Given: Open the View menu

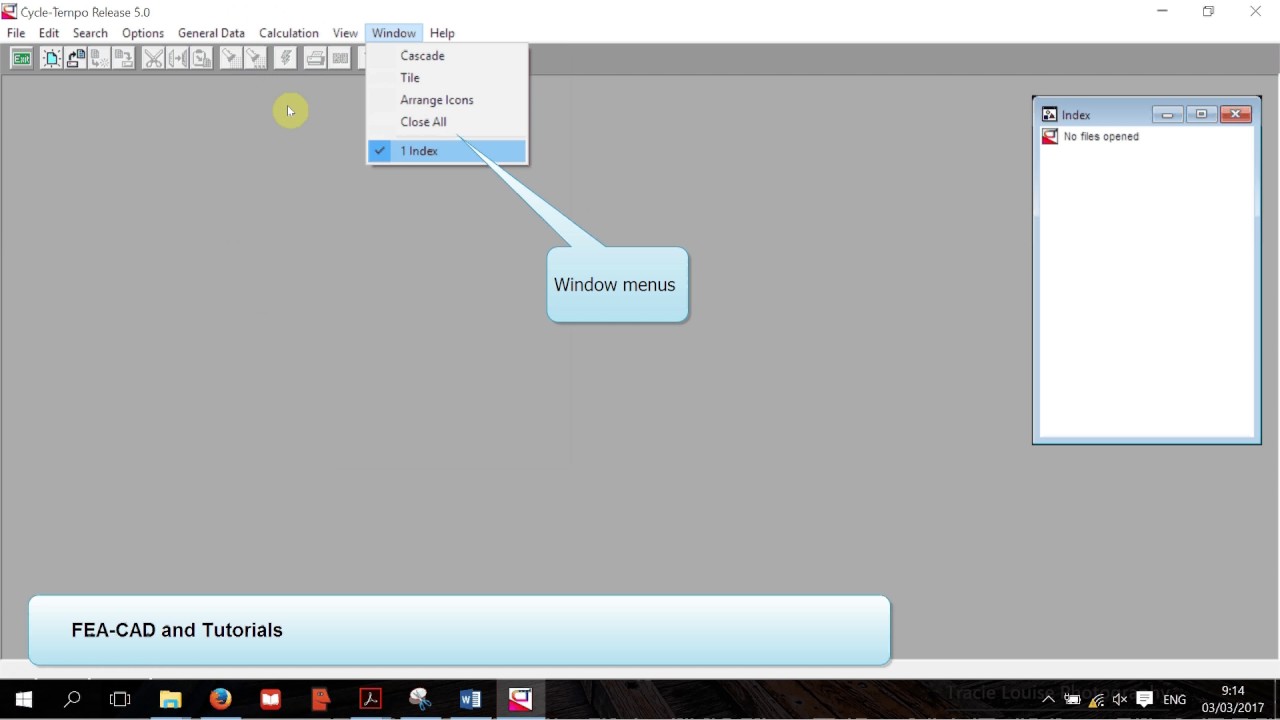Looking at the screenshot, I should point(345,33).
